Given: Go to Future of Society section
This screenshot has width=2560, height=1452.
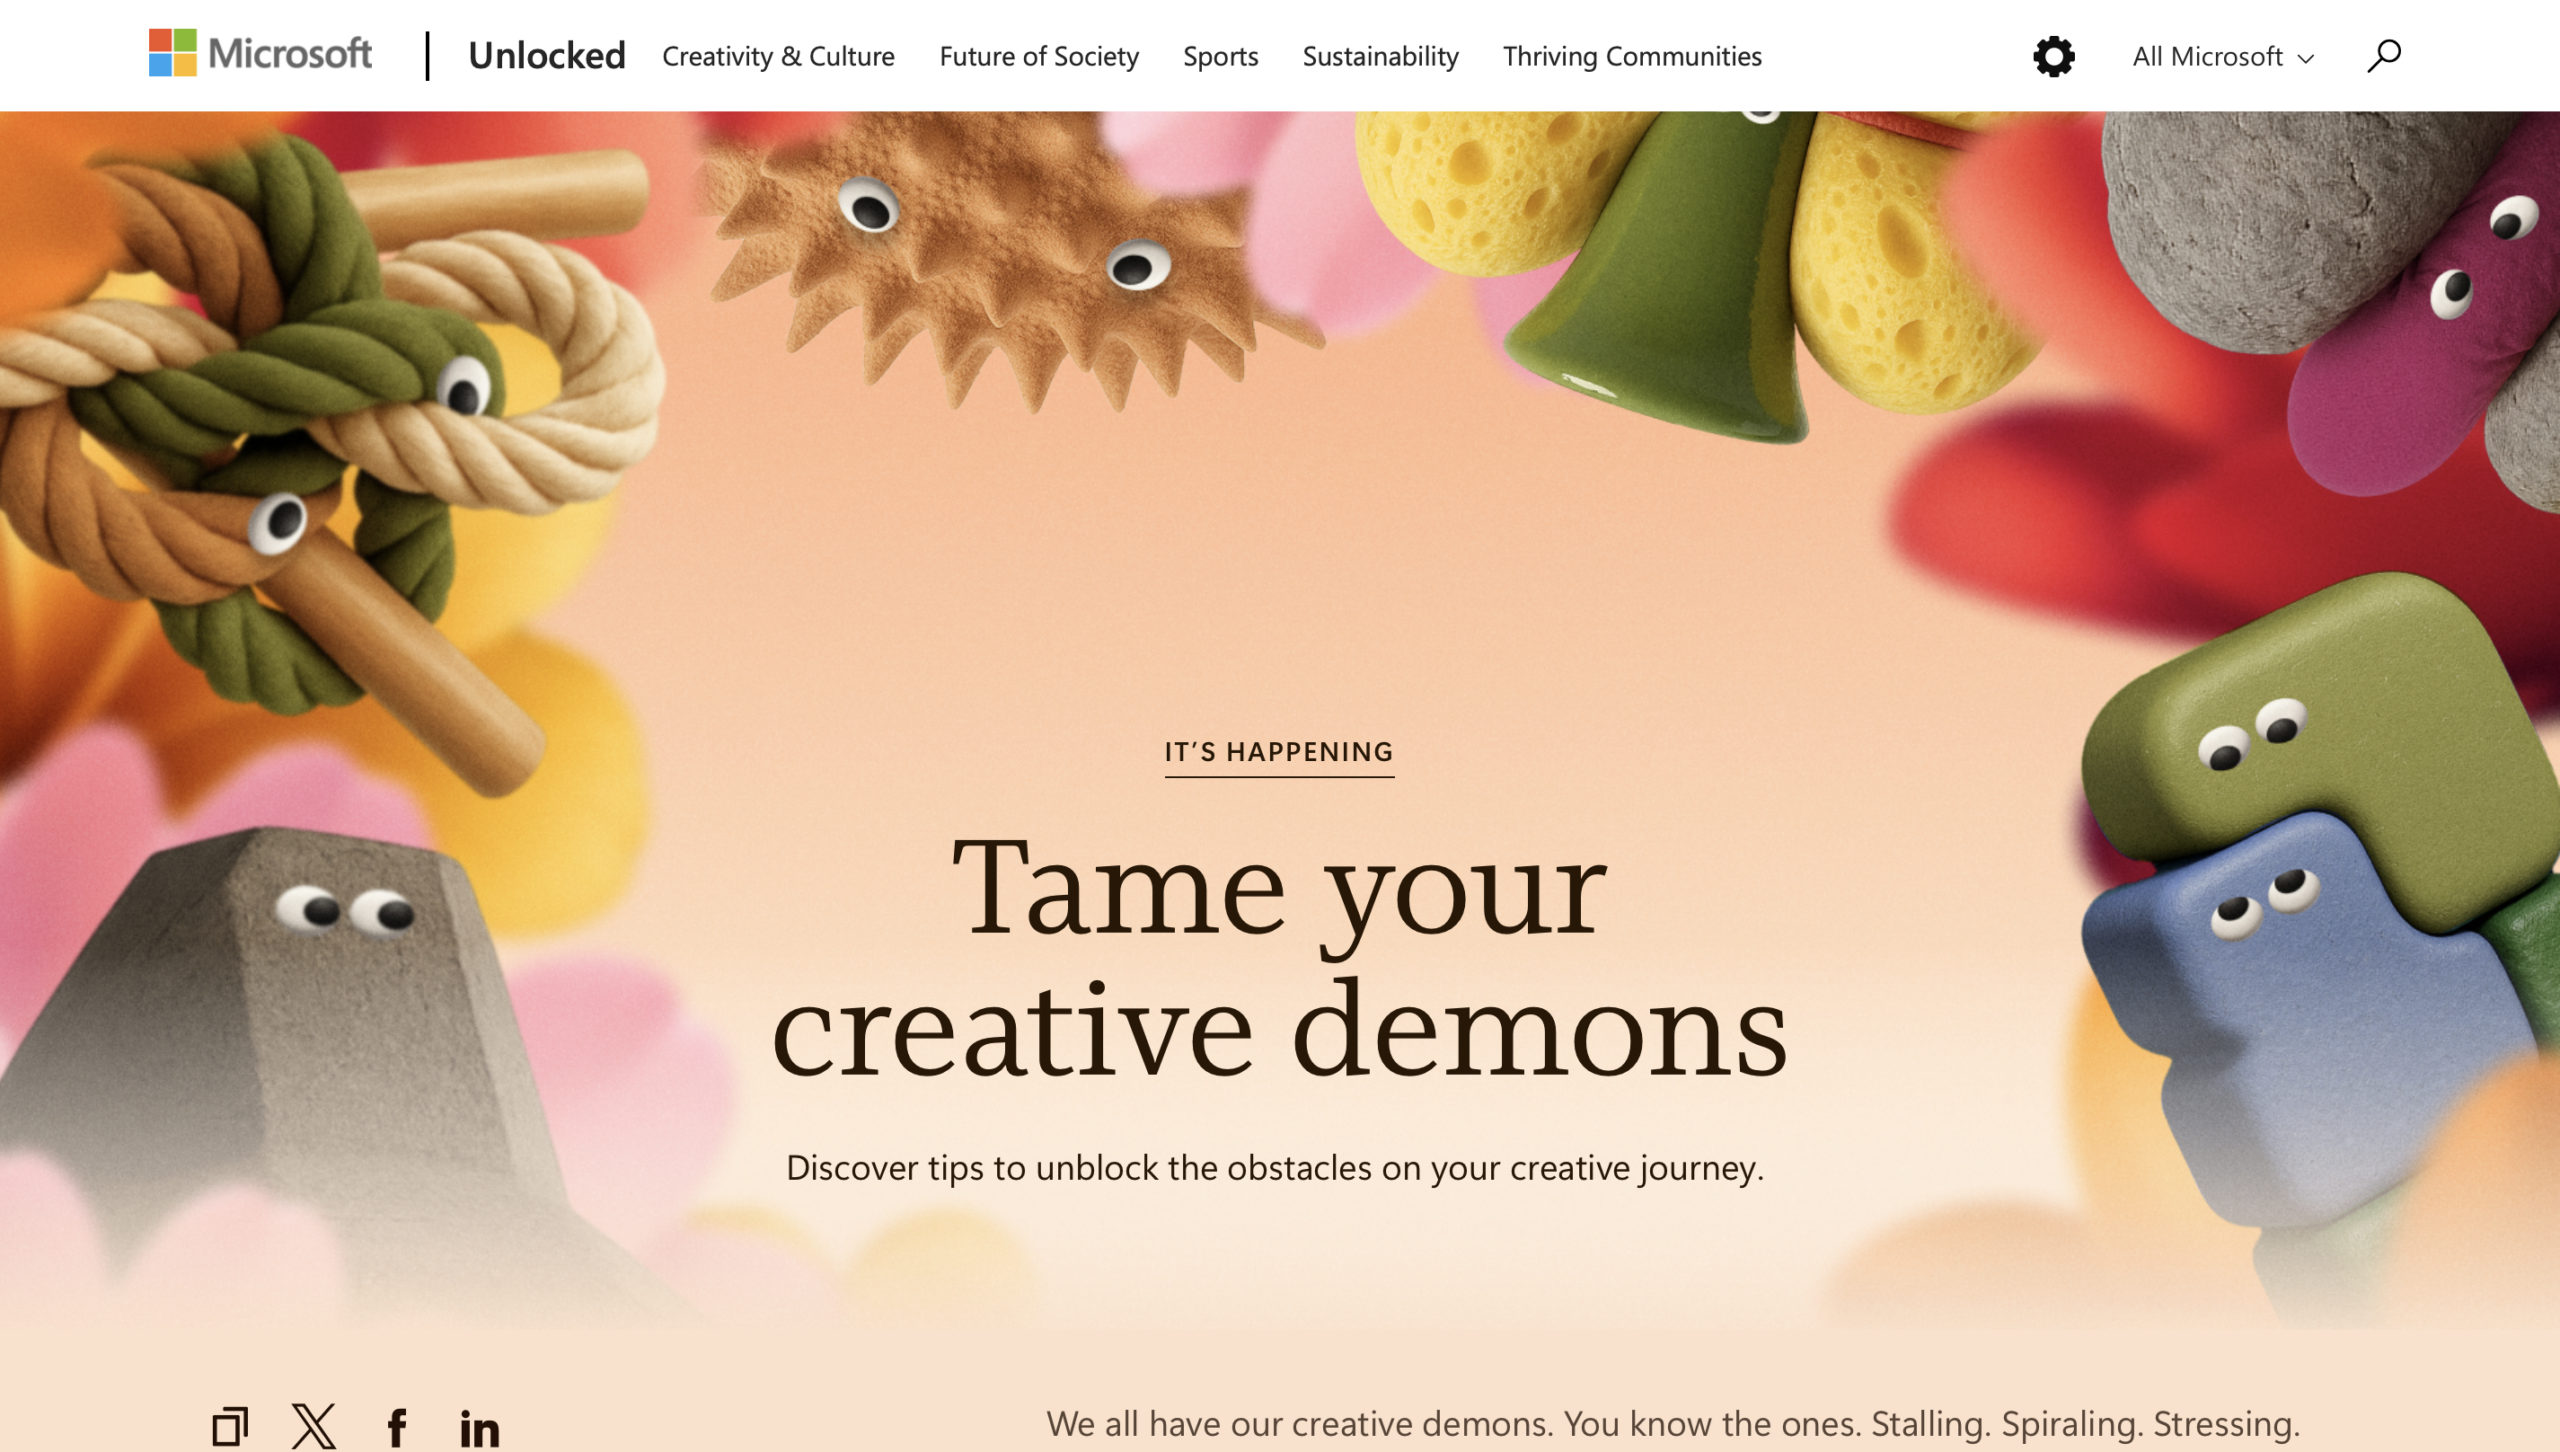Looking at the screenshot, I should 1039,56.
